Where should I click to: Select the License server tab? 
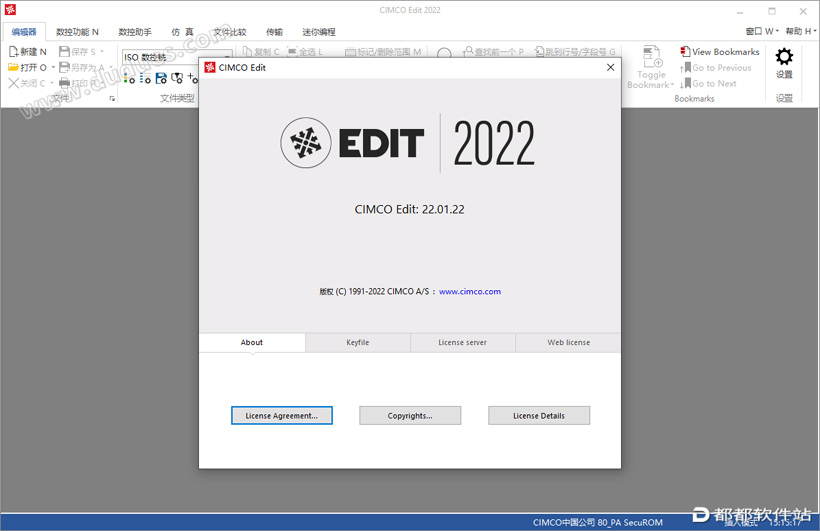tap(462, 343)
